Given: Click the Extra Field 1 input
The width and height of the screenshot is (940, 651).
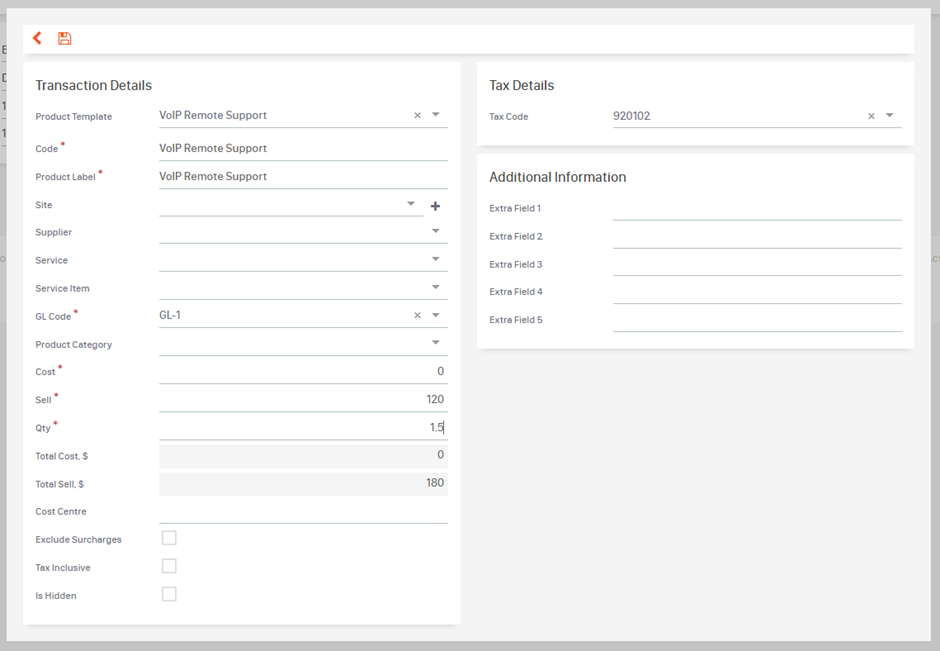Looking at the screenshot, I should [757, 209].
